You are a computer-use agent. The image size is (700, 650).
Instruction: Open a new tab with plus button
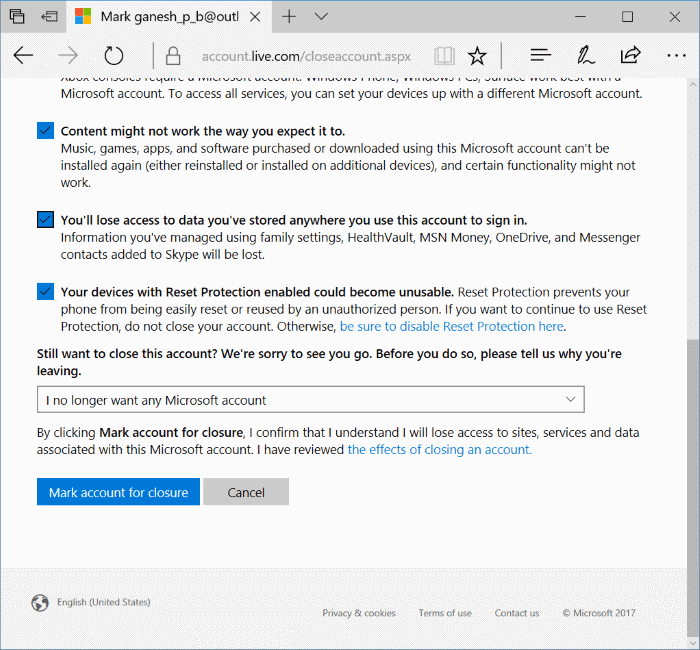point(289,17)
